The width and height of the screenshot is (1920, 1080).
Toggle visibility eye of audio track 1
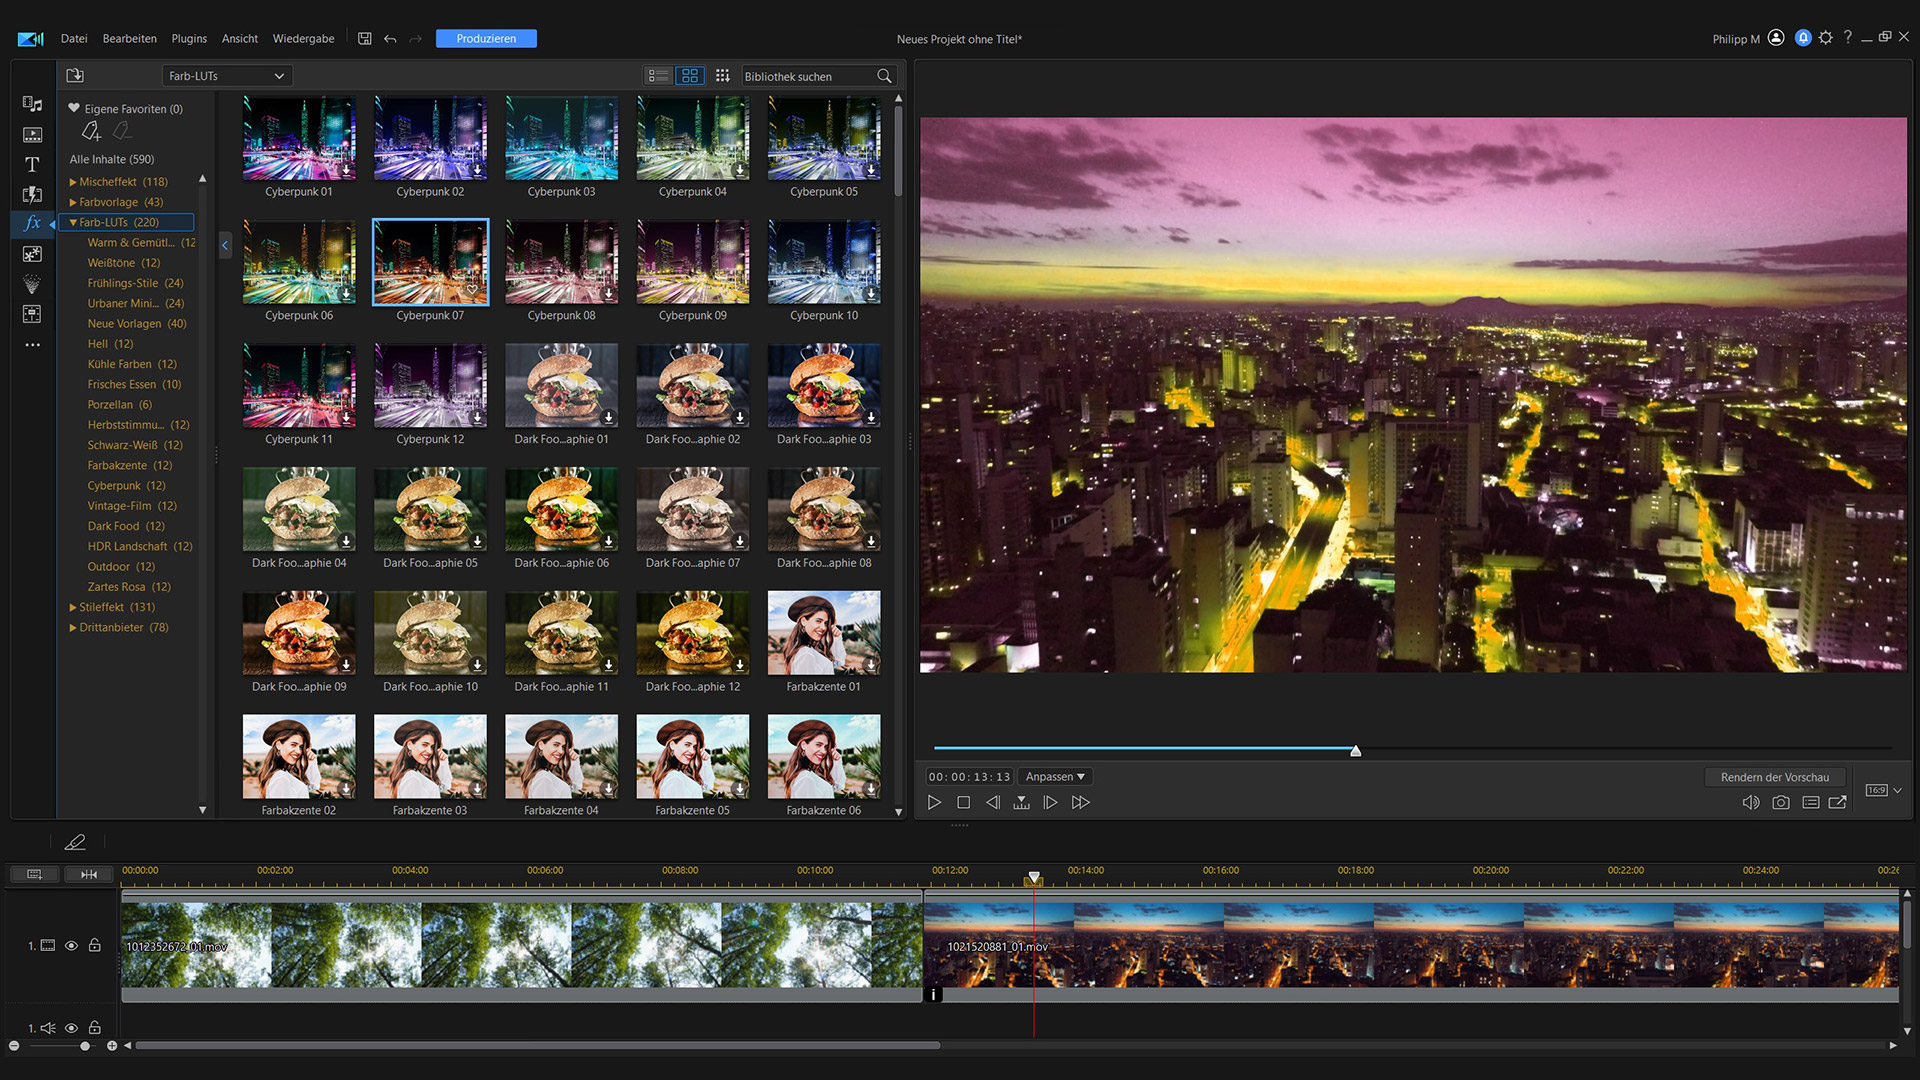[x=71, y=1028]
